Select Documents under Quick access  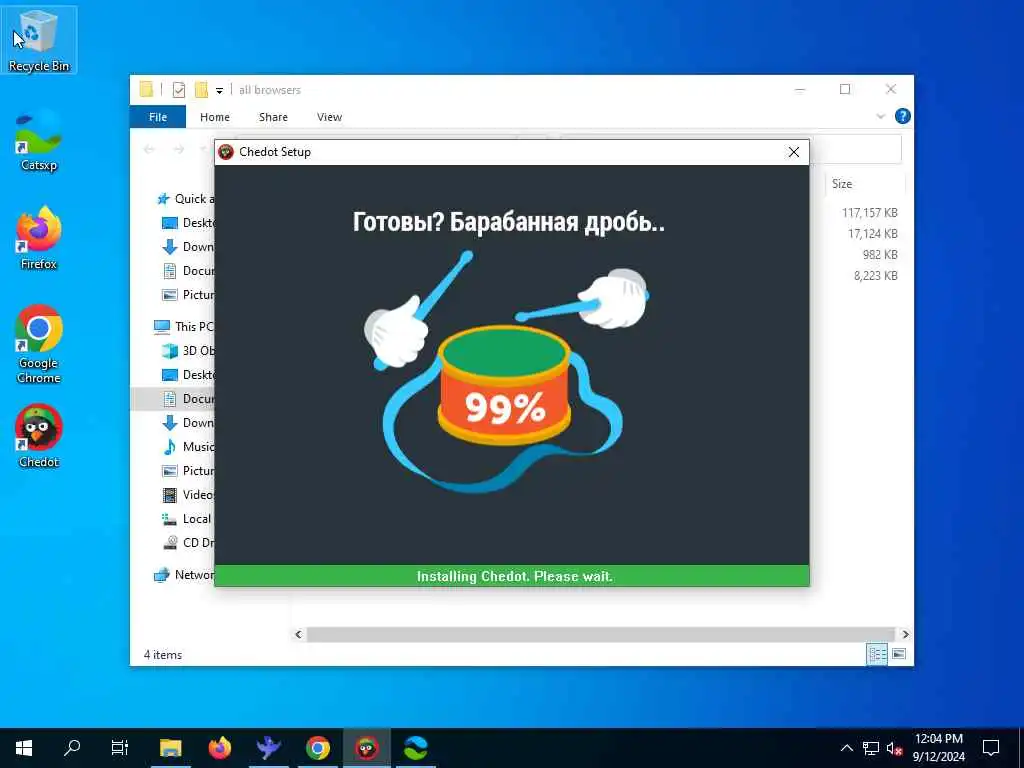click(x=188, y=270)
